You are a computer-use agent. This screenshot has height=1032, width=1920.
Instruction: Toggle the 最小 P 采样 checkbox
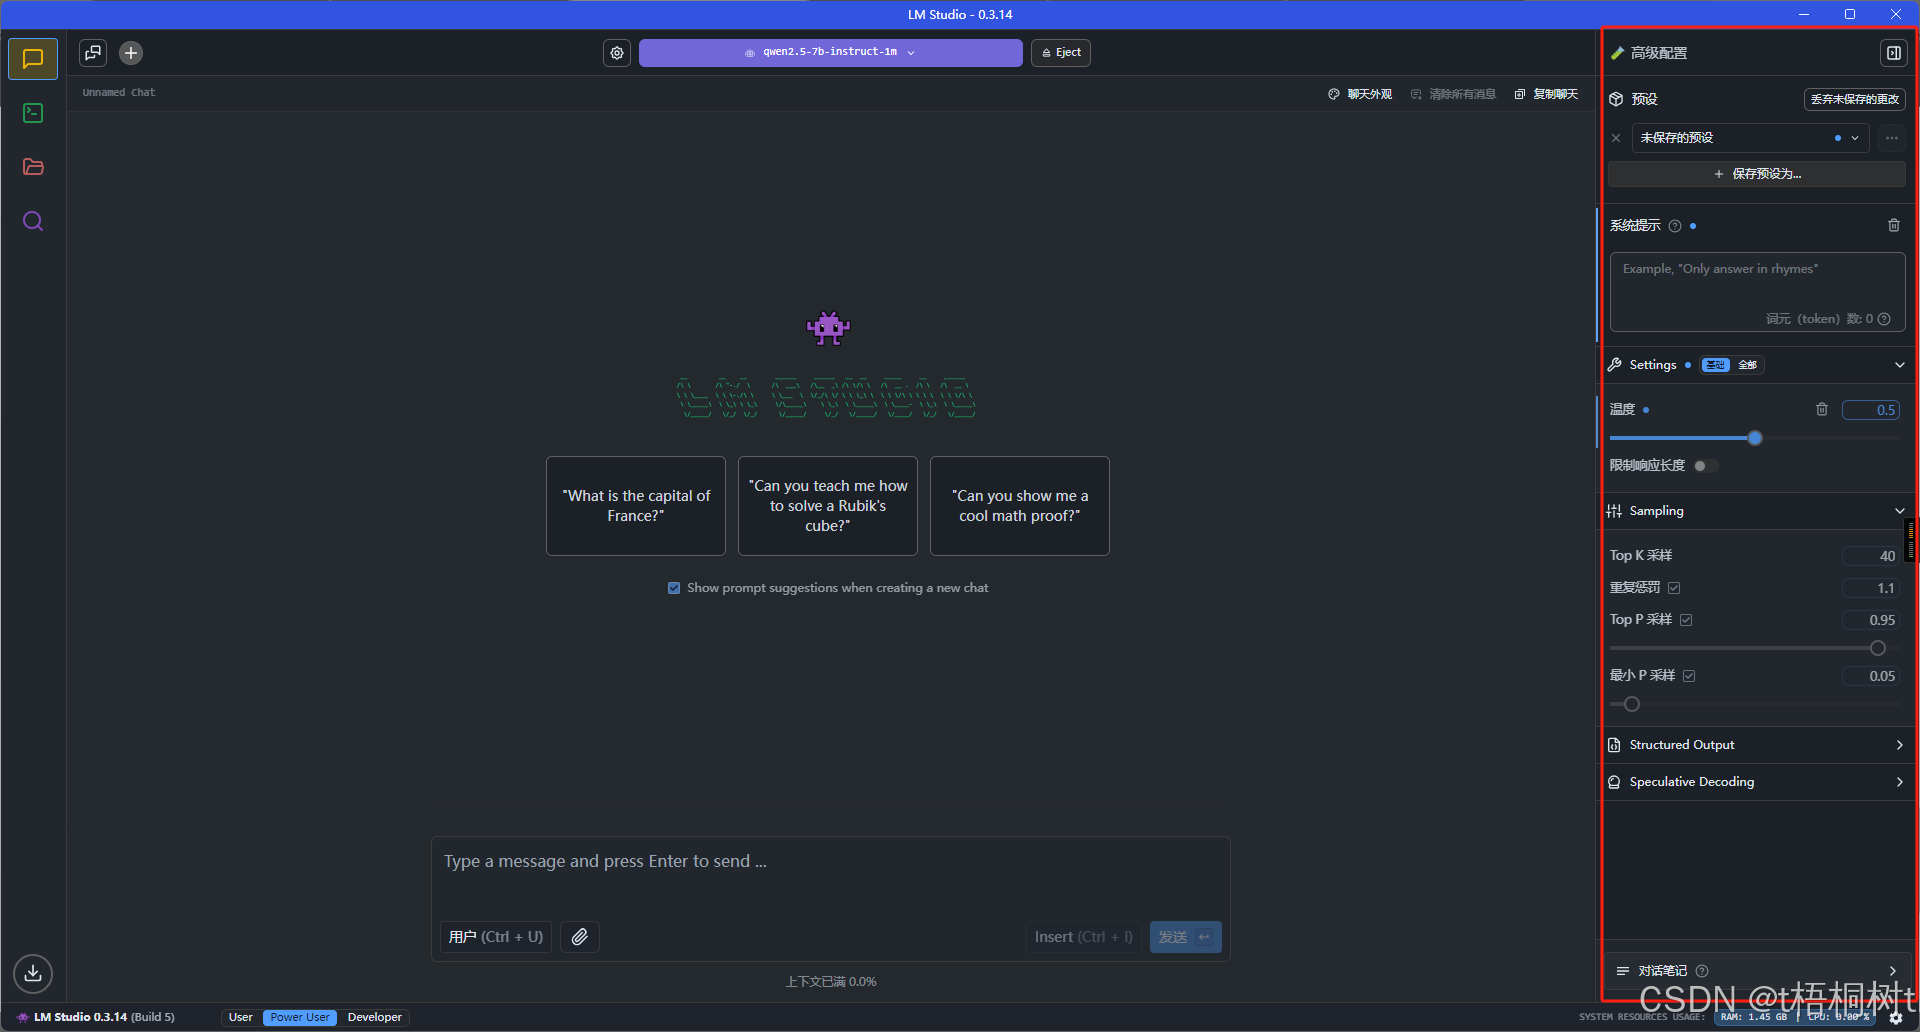click(x=1689, y=676)
